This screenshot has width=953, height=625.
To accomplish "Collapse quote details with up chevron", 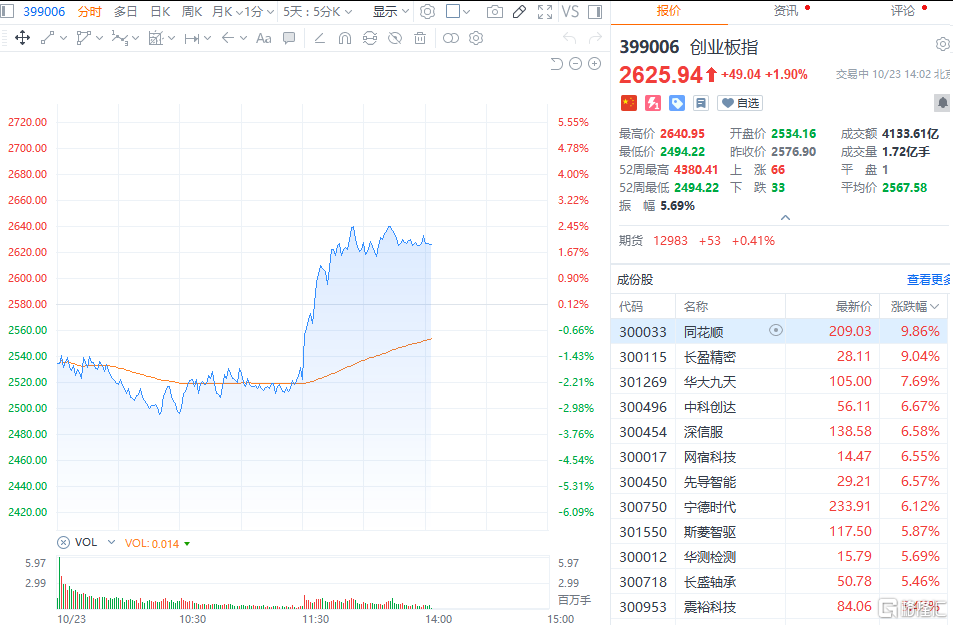I will (785, 218).
